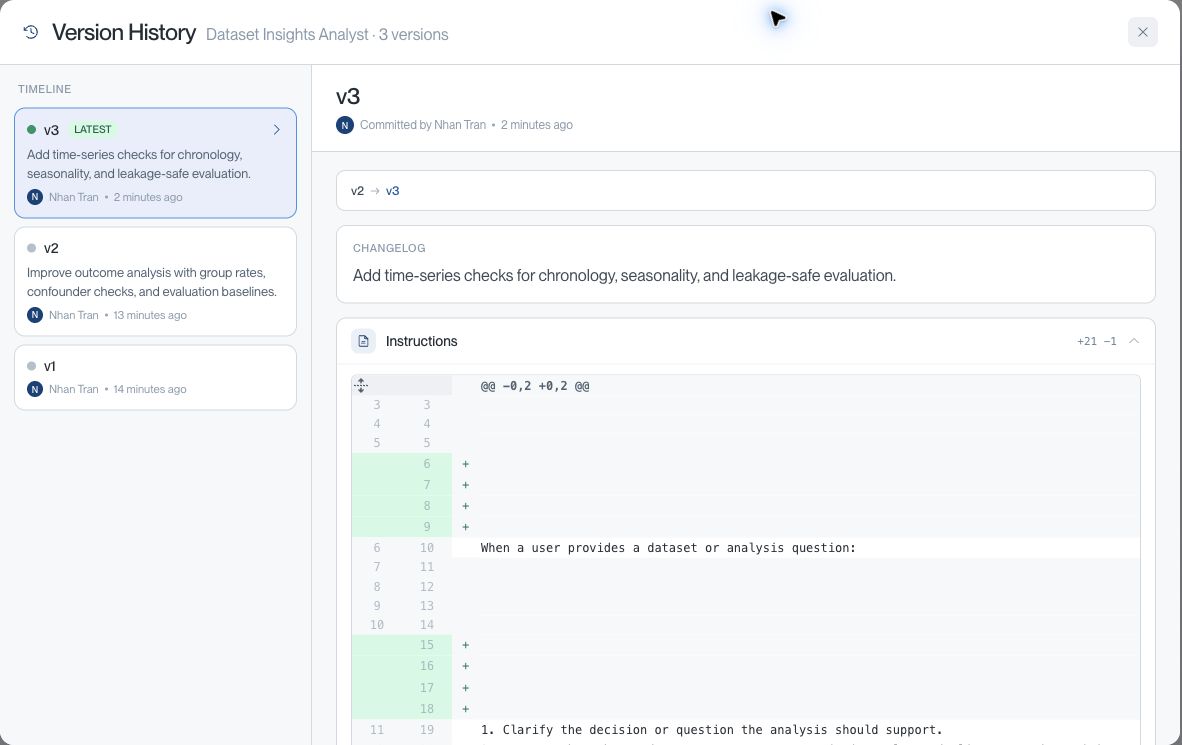Click the grey status dot on v2
The height and width of the screenshot is (745, 1182).
tap(32, 248)
